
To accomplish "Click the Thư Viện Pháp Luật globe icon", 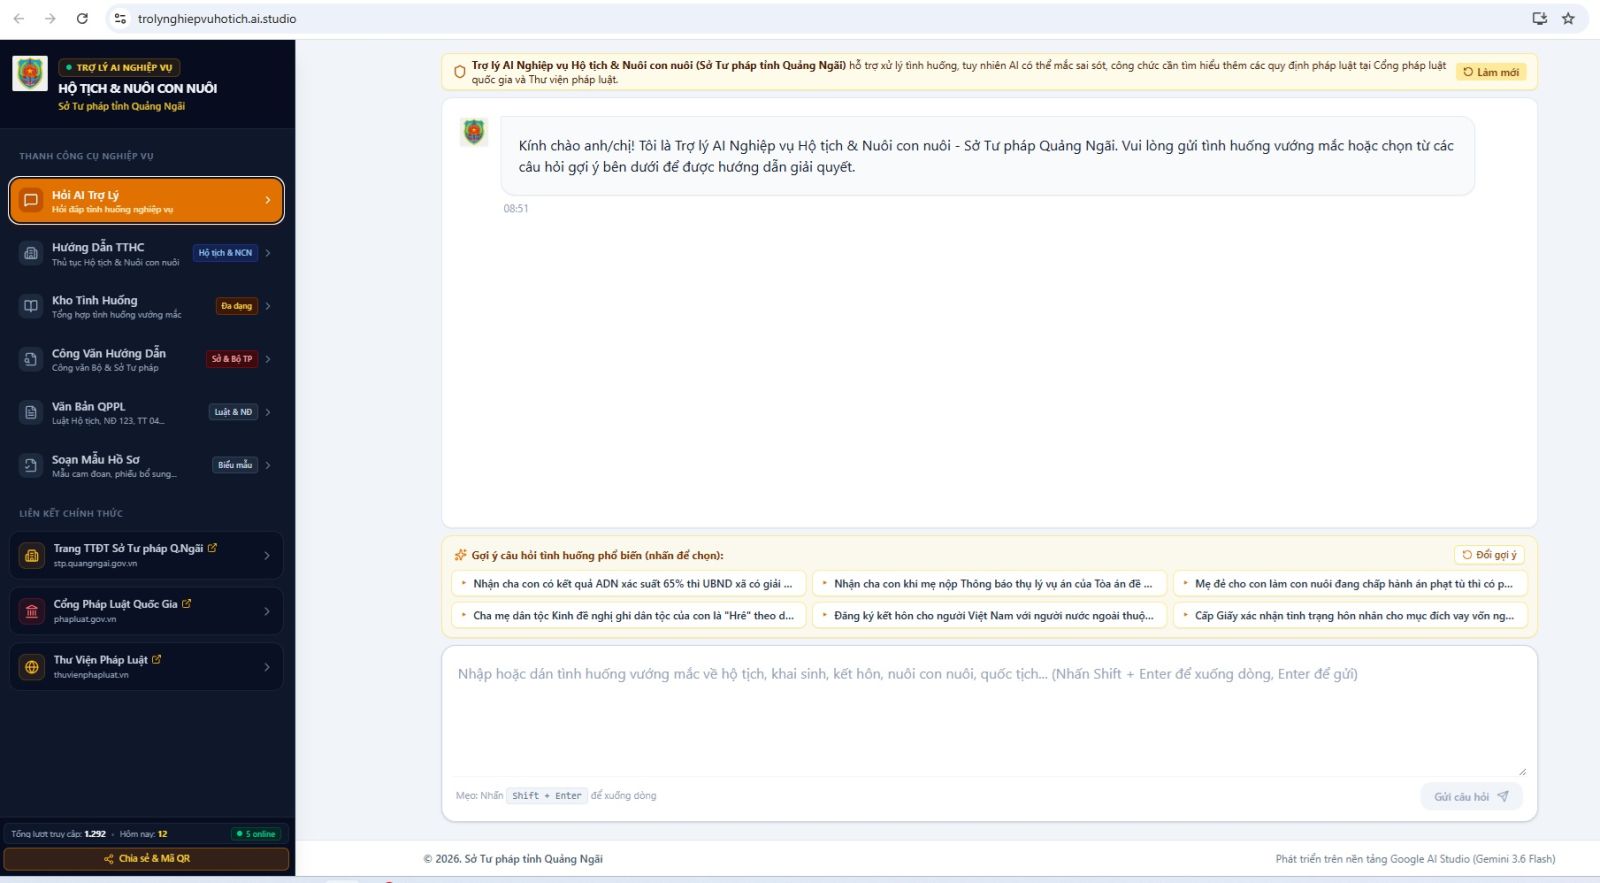I will pyautogui.click(x=32, y=667).
